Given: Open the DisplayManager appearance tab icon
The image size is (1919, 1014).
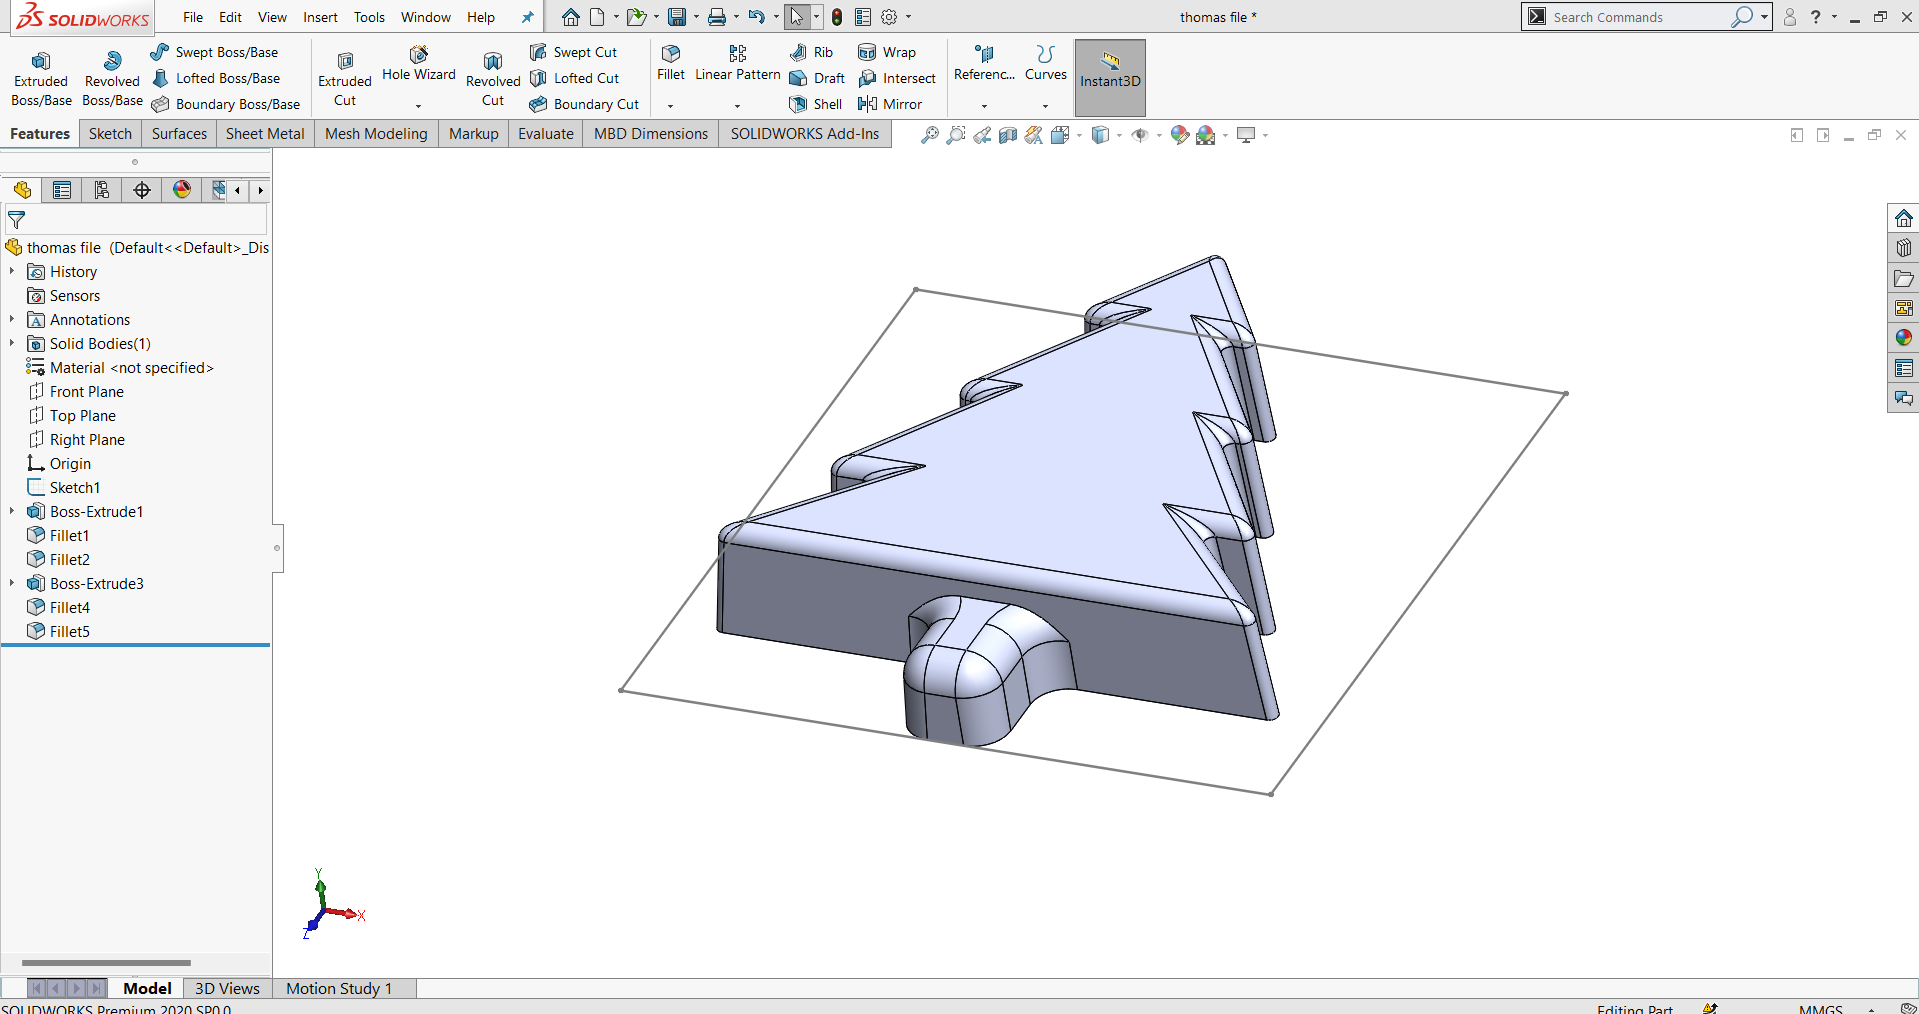Looking at the screenshot, I should (182, 190).
